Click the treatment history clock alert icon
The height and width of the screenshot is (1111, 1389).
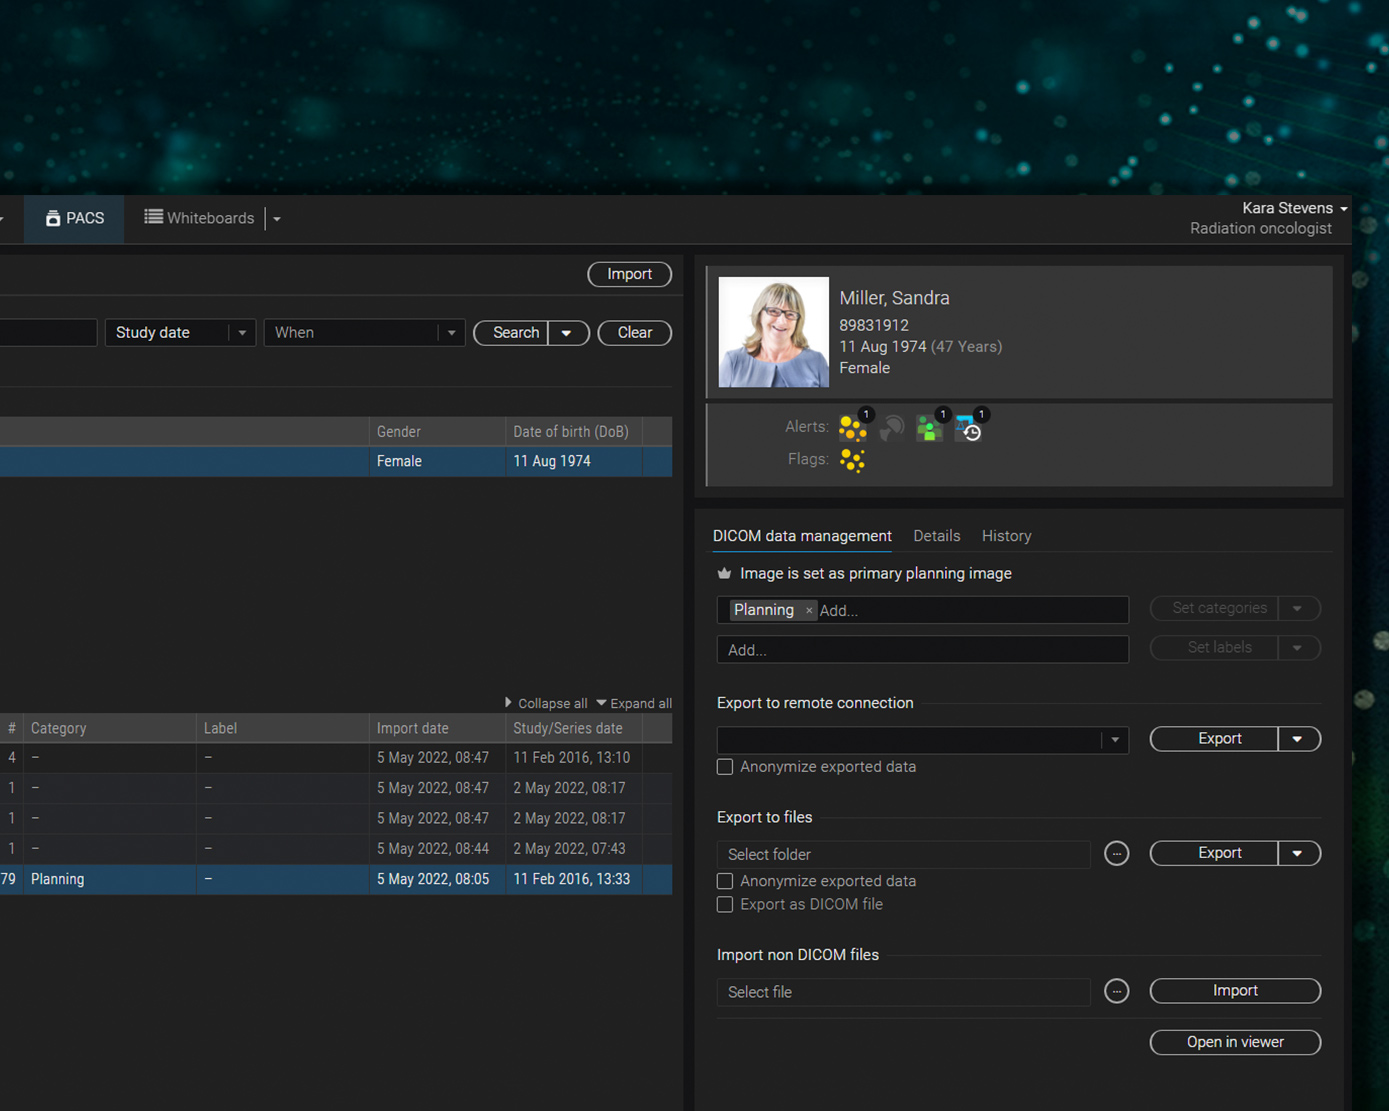tap(968, 429)
